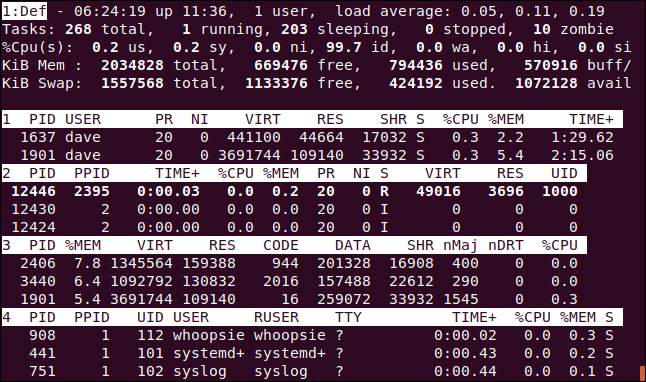The width and height of the screenshot is (646, 382).
Task: Click the 424192 used swap value
Action: pos(416,83)
